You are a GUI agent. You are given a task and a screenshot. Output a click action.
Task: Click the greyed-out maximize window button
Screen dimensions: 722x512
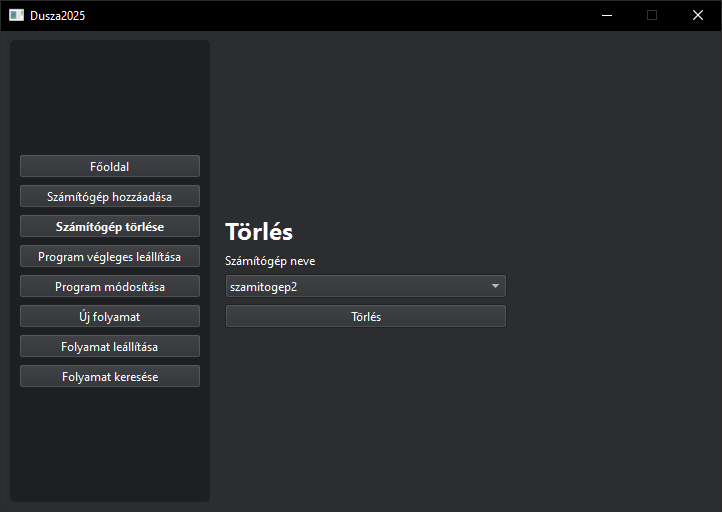click(652, 15)
